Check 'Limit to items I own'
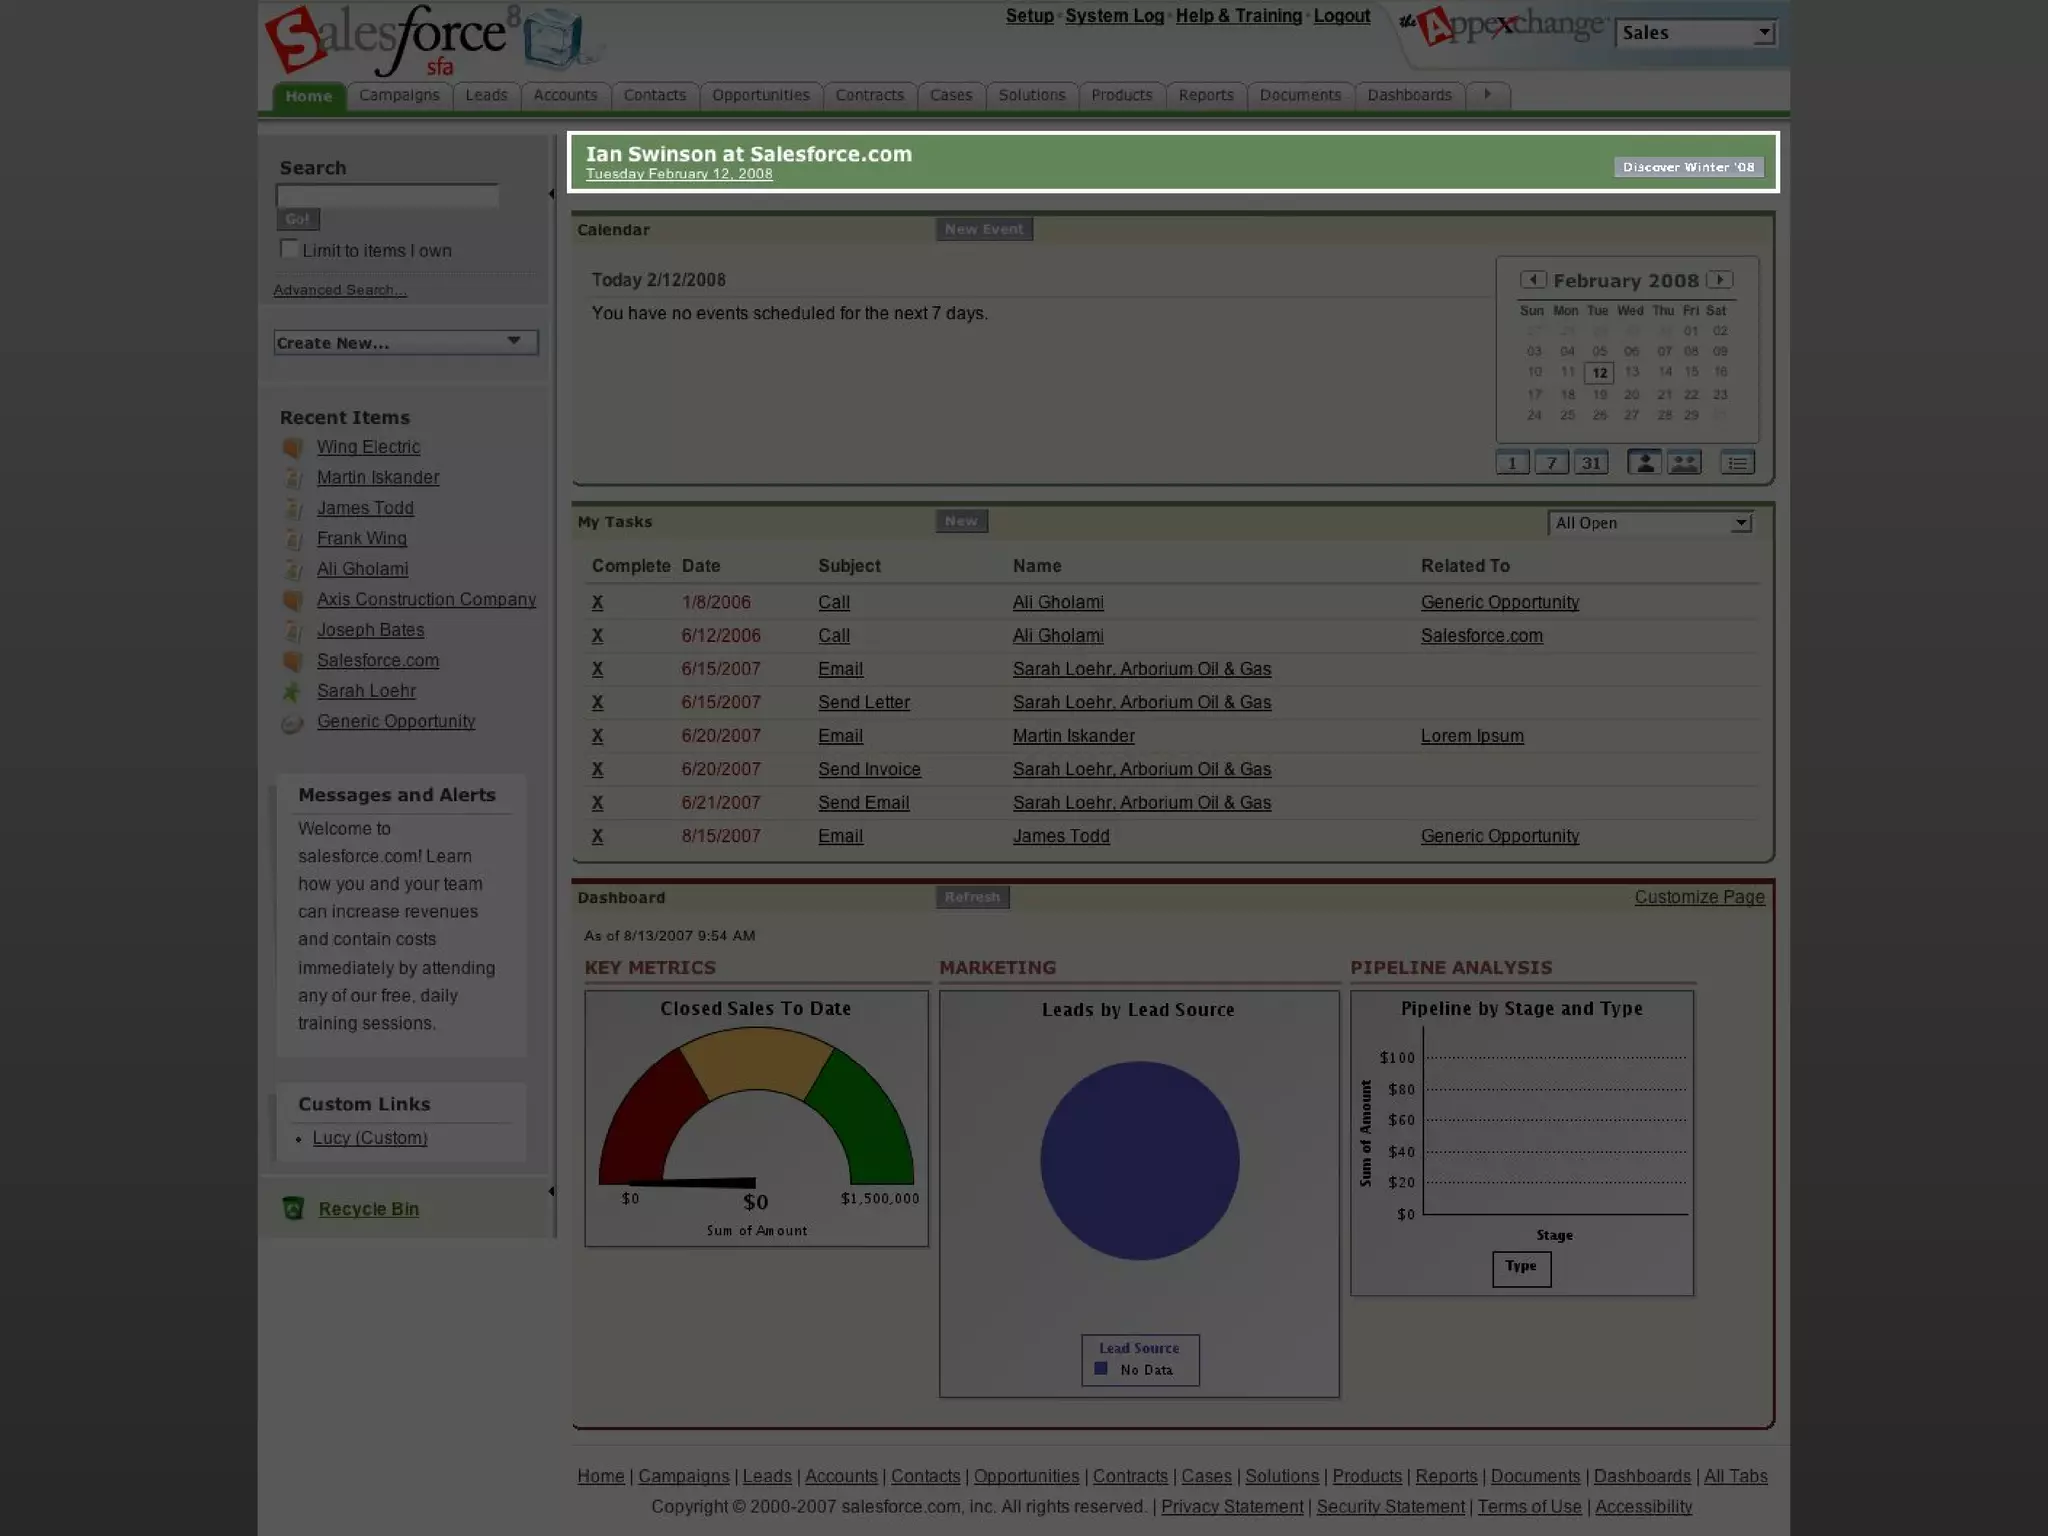The width and height of the screenshot is (2048, 1536). tap(289, 249)
